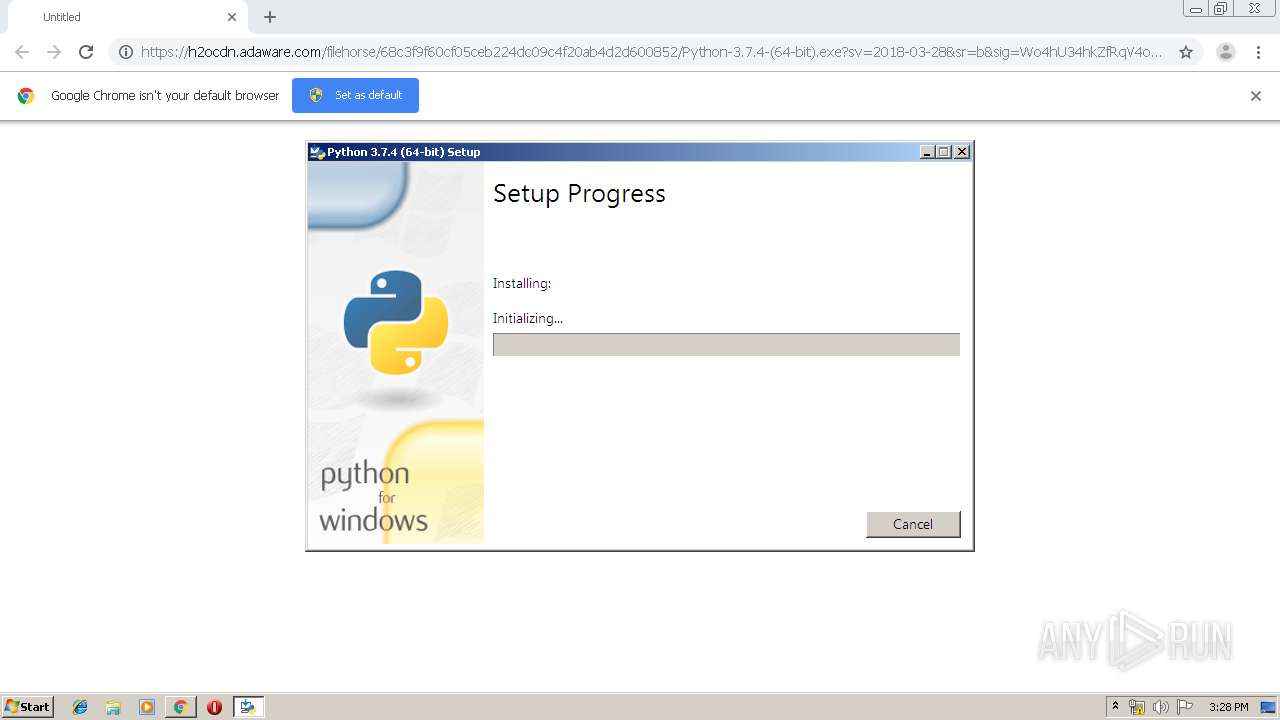Click the clock showing 3:28 PM
This screenshot has width=1280, height=720.
coord(1228,707)
